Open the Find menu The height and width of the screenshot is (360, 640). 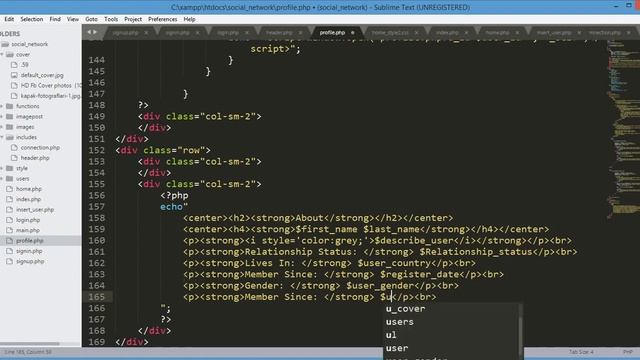[x=55, y=19]
